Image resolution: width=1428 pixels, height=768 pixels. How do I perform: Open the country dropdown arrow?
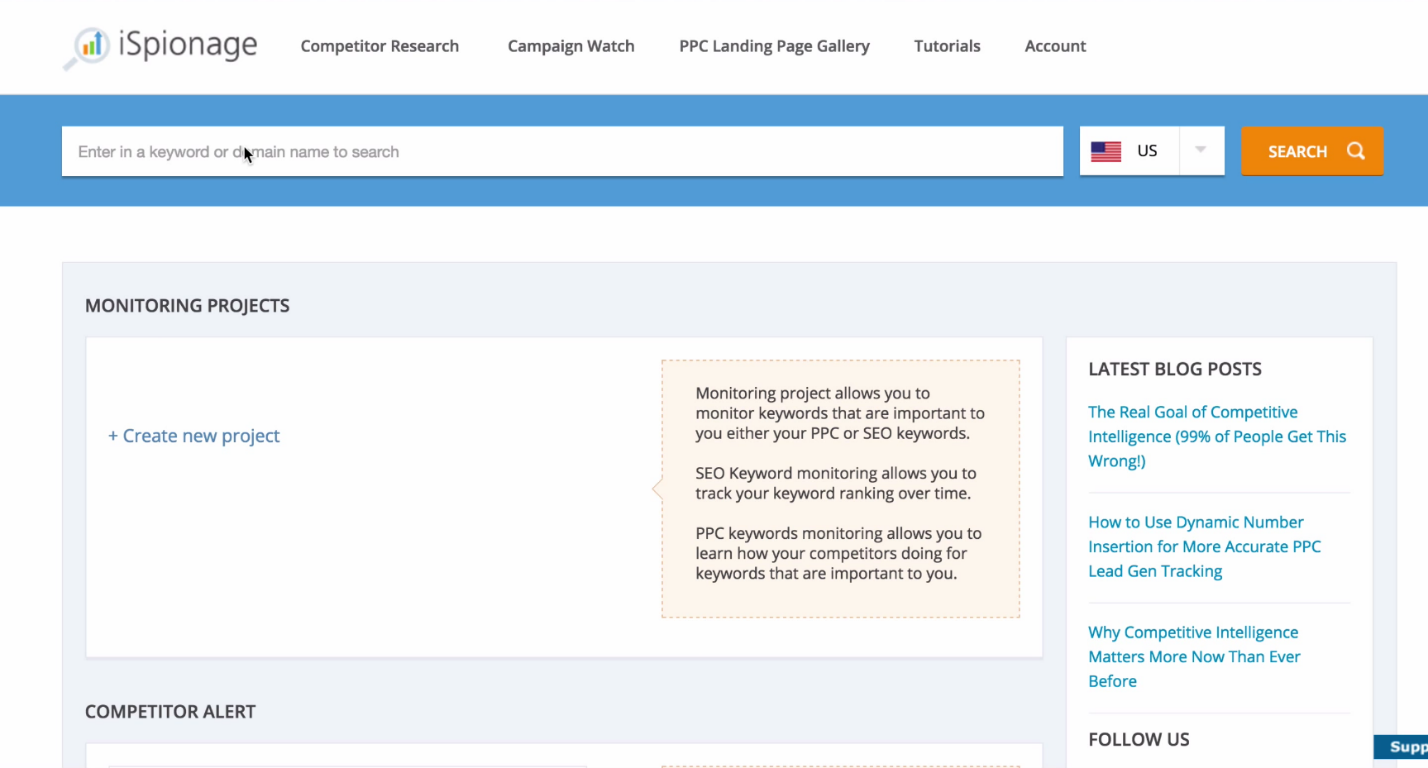pos(1201,150)
